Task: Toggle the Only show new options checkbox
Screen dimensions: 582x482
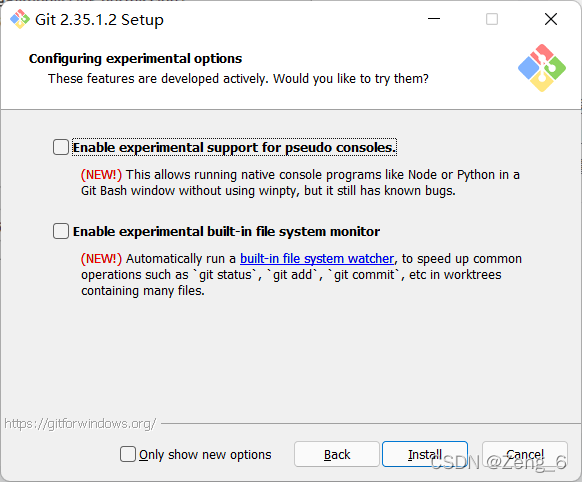Action: [128, 454]
